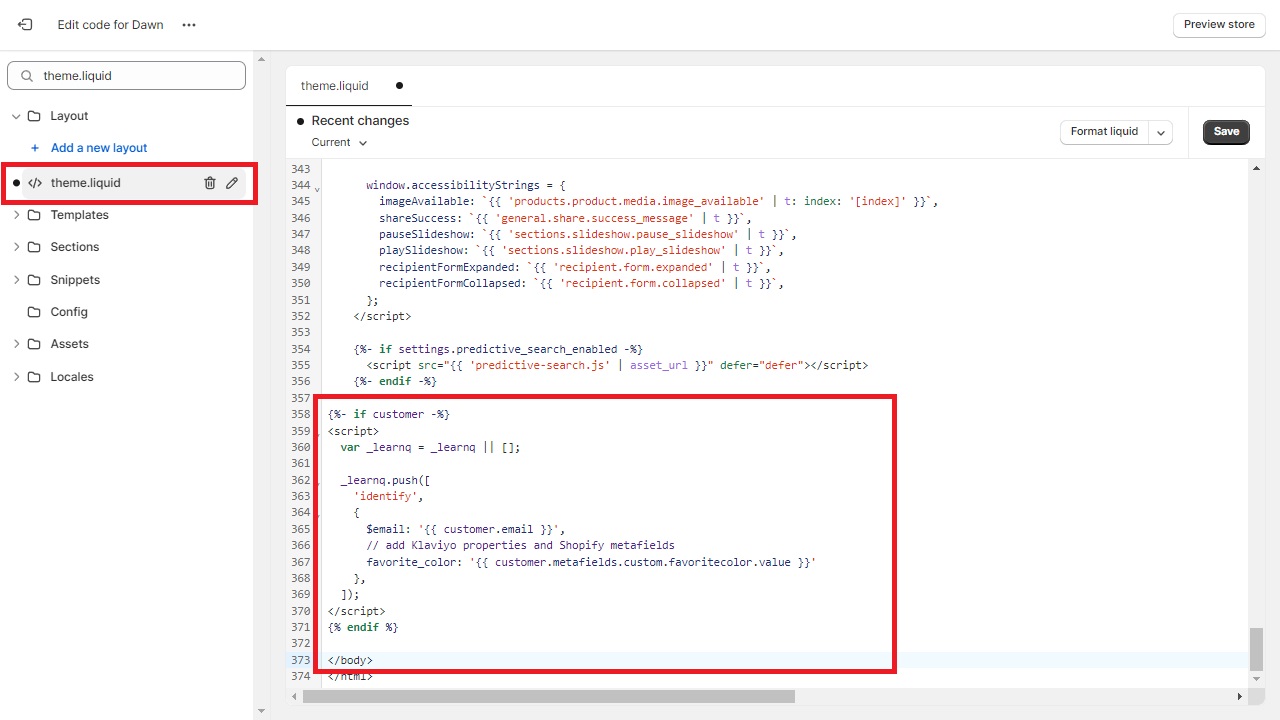Click the 'identify' string in the code

pyautogui.click(x=388, y=496)
